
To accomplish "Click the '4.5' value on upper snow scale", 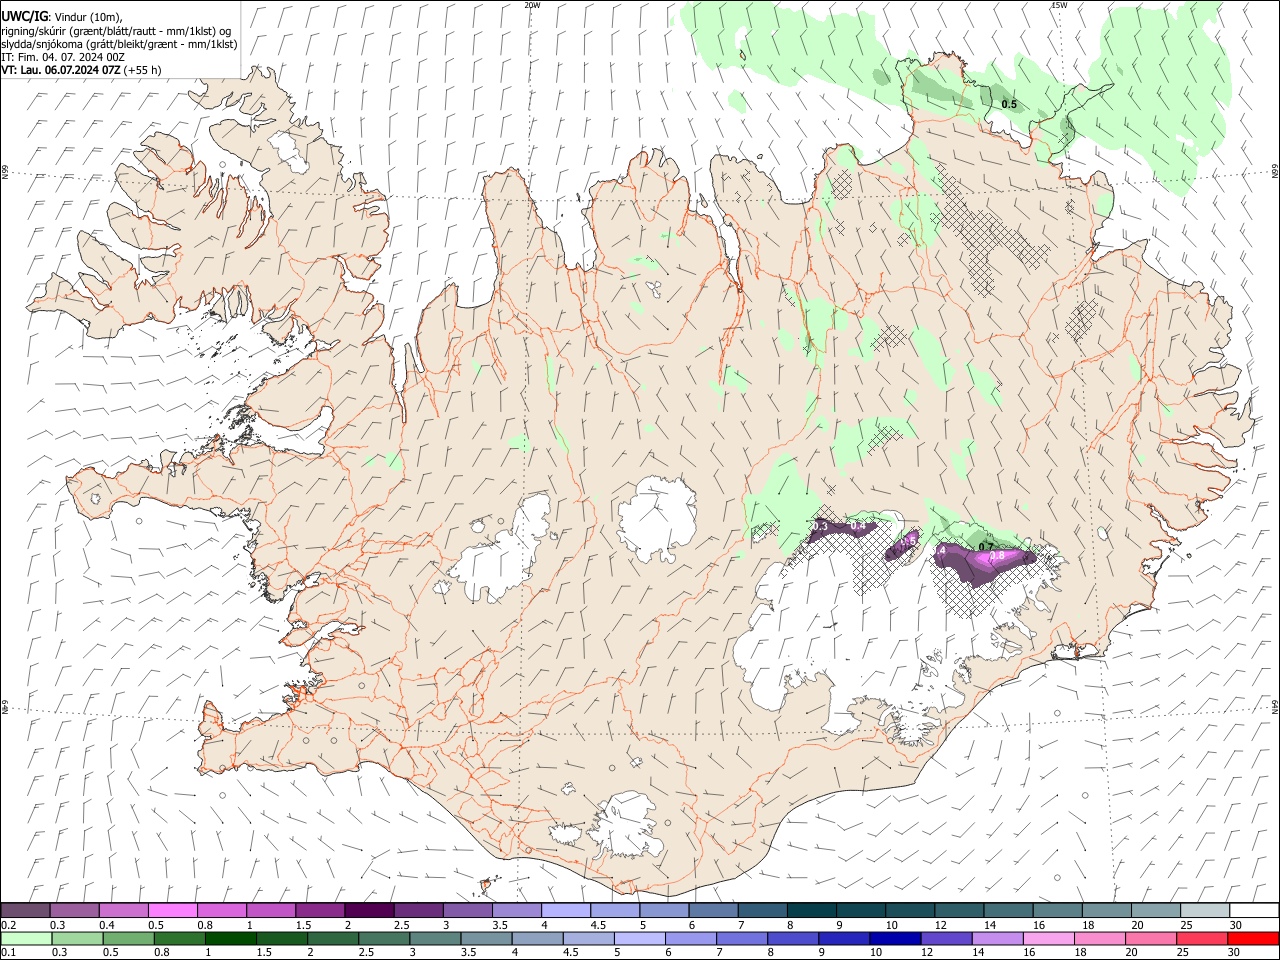I will point(598,925).
